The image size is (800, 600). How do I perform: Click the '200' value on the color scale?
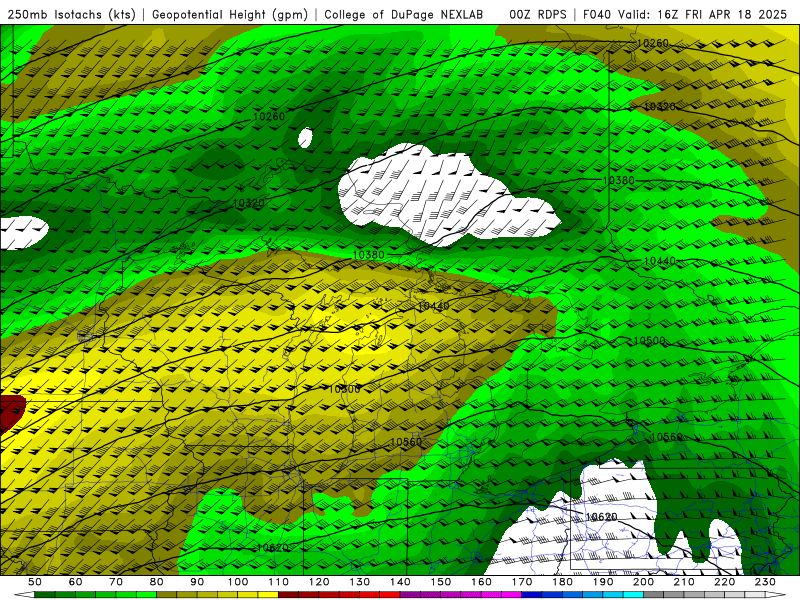643,582
